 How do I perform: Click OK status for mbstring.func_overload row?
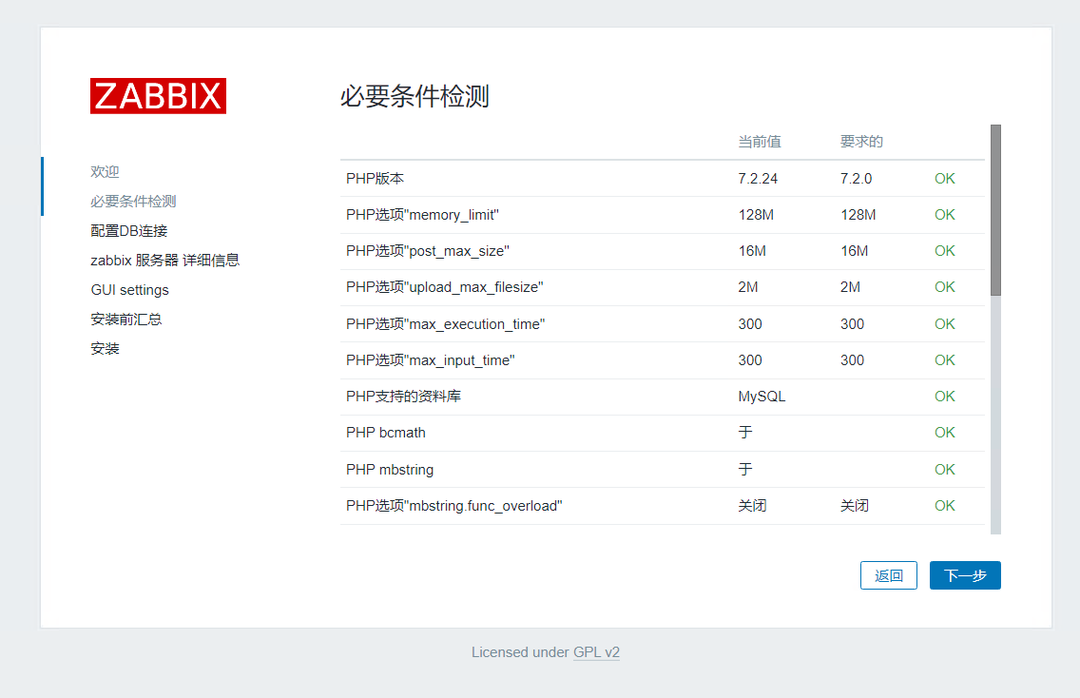tap(944, 506)
